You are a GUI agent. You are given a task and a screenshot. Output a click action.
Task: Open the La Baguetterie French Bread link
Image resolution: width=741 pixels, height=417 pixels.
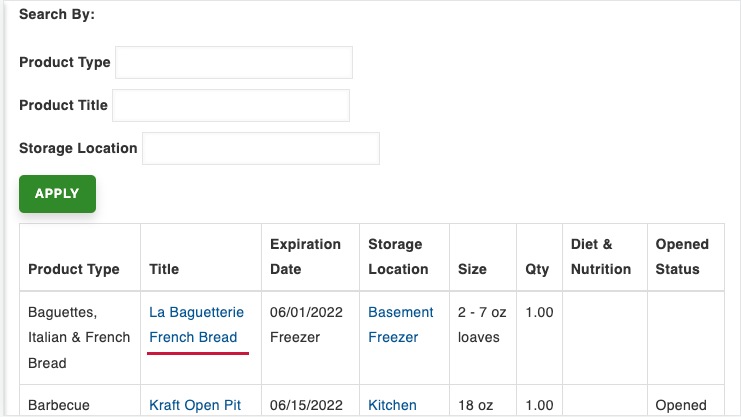[x=196, y=325]
